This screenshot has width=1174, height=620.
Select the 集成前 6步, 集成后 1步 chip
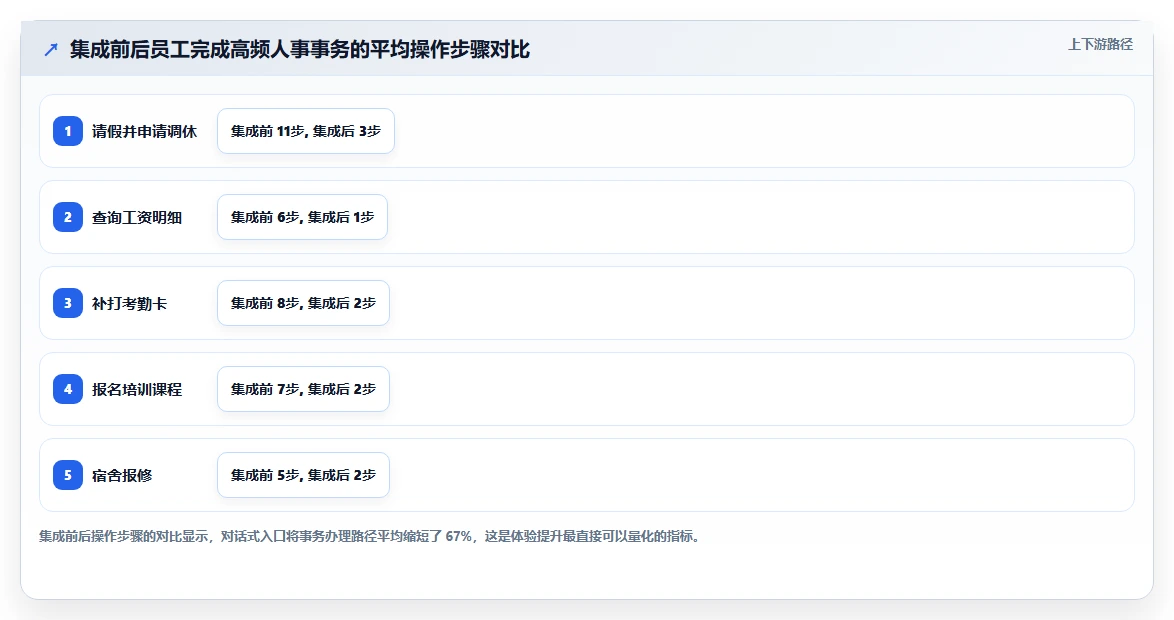tap(302, 217)
